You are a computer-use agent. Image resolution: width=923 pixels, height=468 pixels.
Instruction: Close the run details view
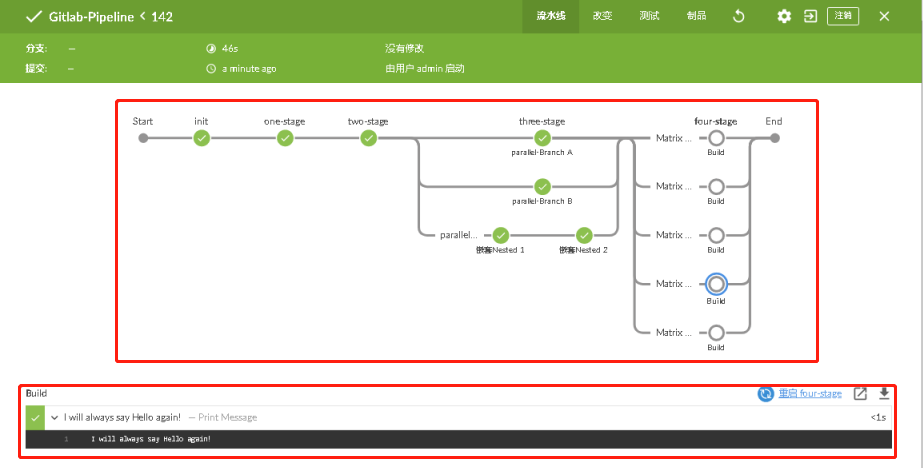click(884, 16)
